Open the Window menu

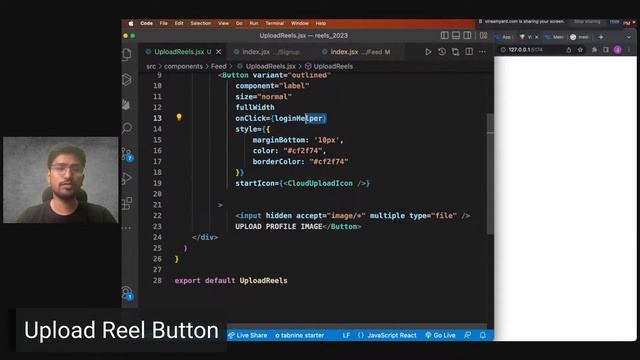[x=300, y=23]
